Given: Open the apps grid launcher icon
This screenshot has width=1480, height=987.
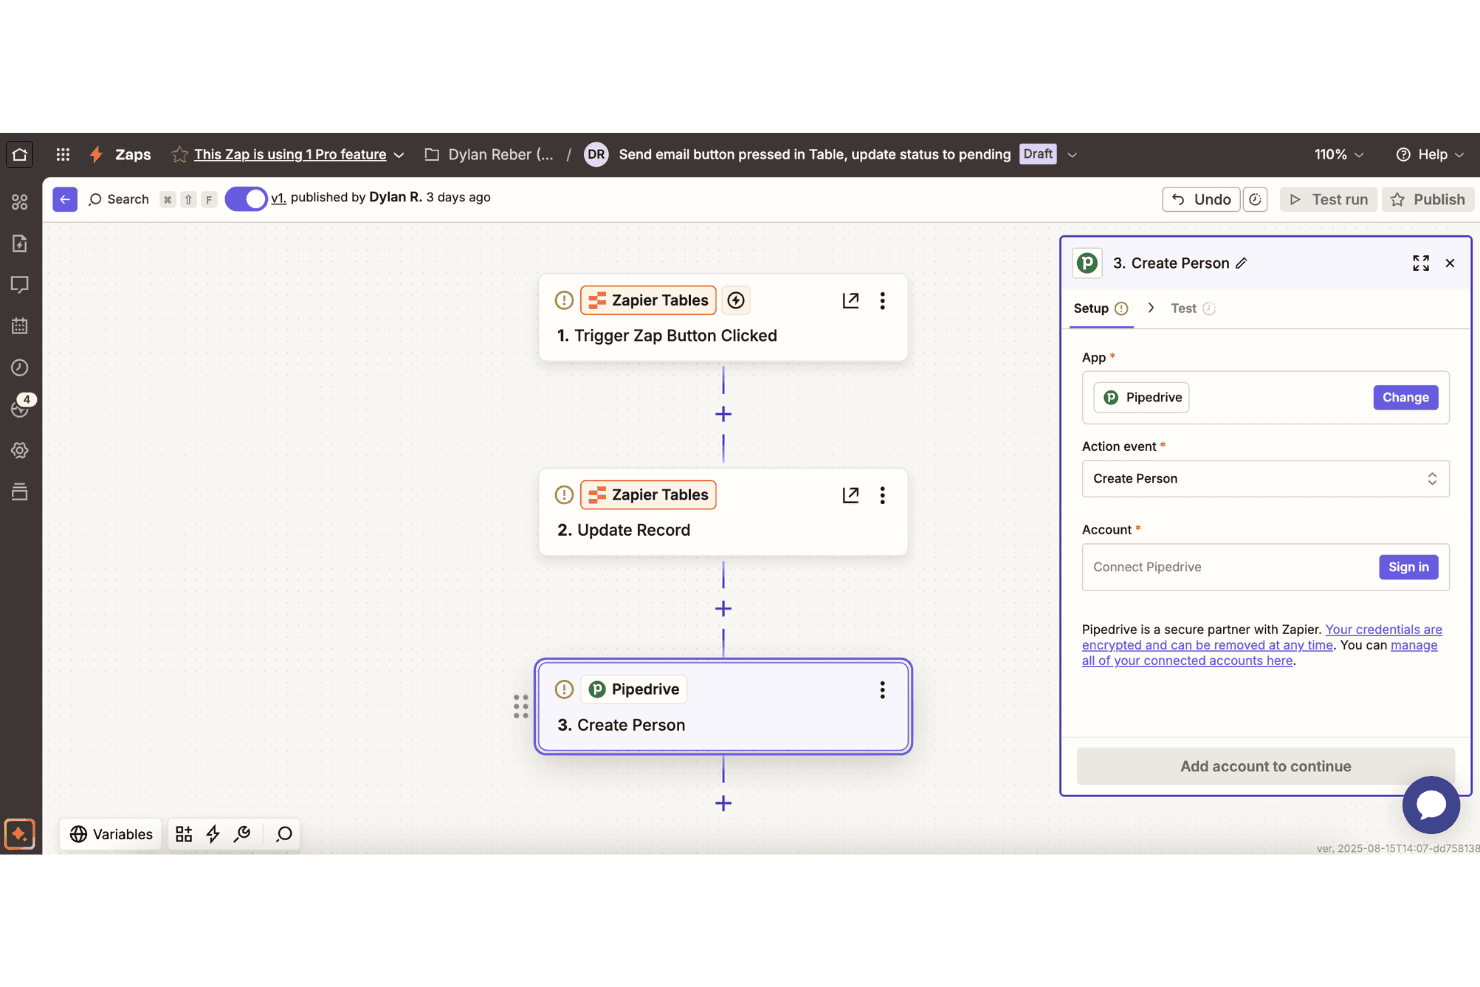Looking at the screenshot, I should (x=63, y=154).
